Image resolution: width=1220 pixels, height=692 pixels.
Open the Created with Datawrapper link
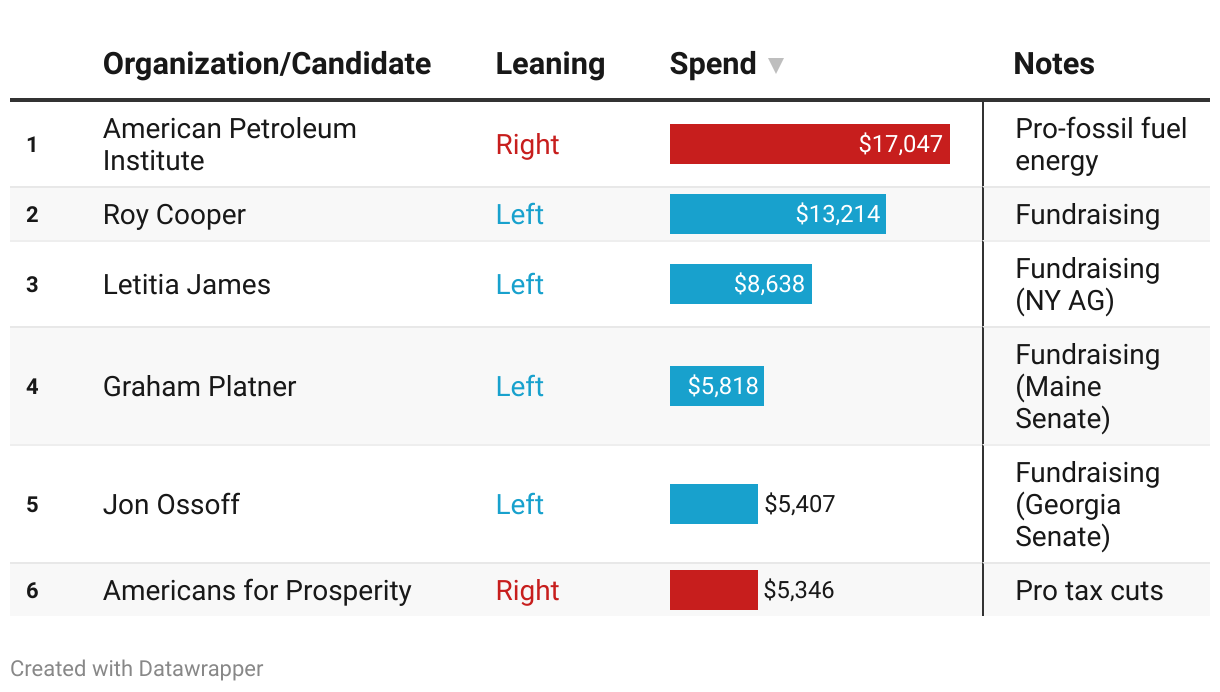coord(137,668)
